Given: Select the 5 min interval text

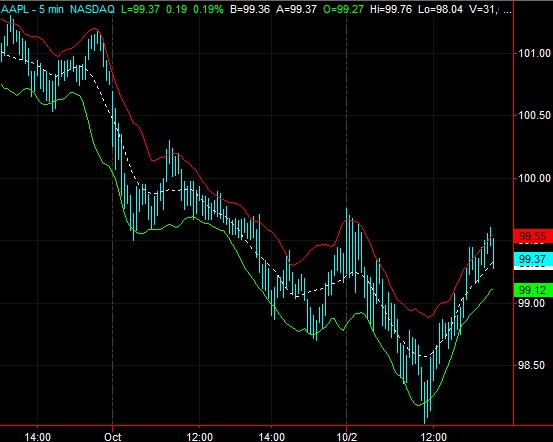Looking at the screenshot, I should click(51, 9).
